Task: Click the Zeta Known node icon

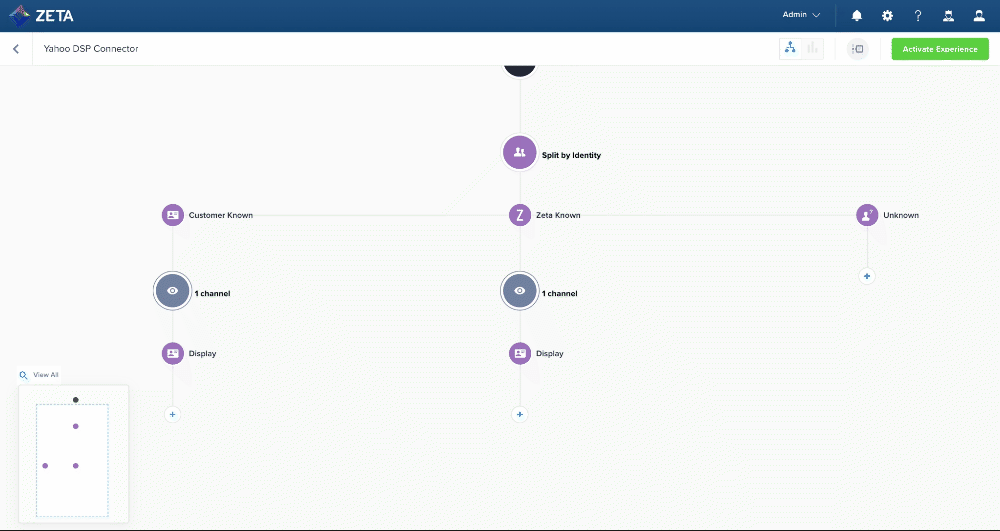Action: coord(519,215)
